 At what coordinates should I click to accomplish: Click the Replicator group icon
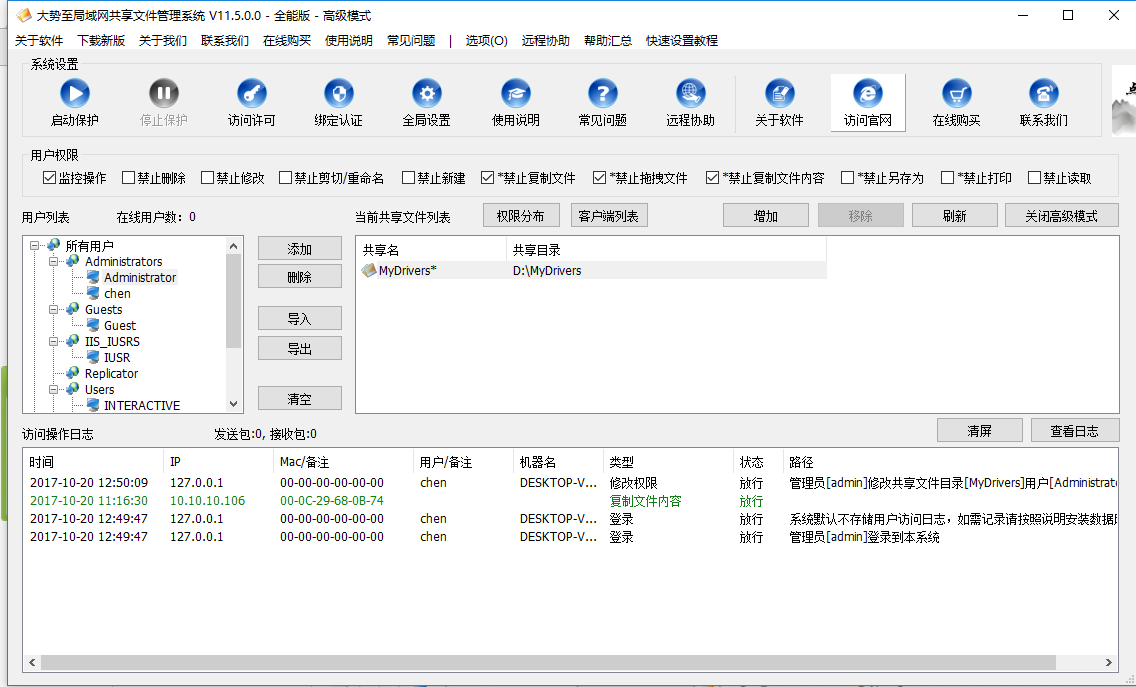[72, 372]
